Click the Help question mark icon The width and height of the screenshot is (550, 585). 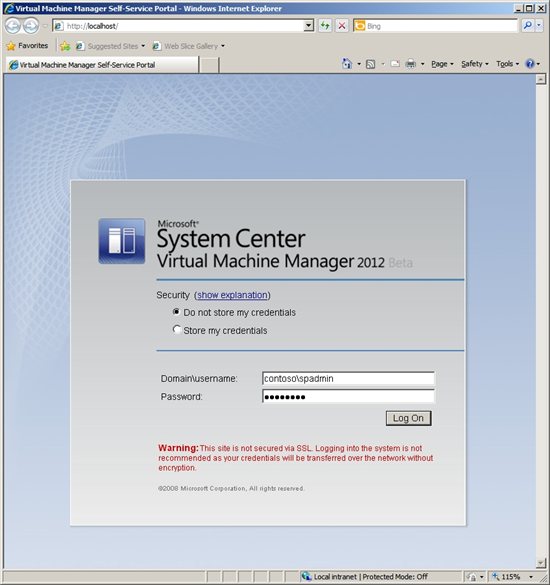click(x=530, y=64)
